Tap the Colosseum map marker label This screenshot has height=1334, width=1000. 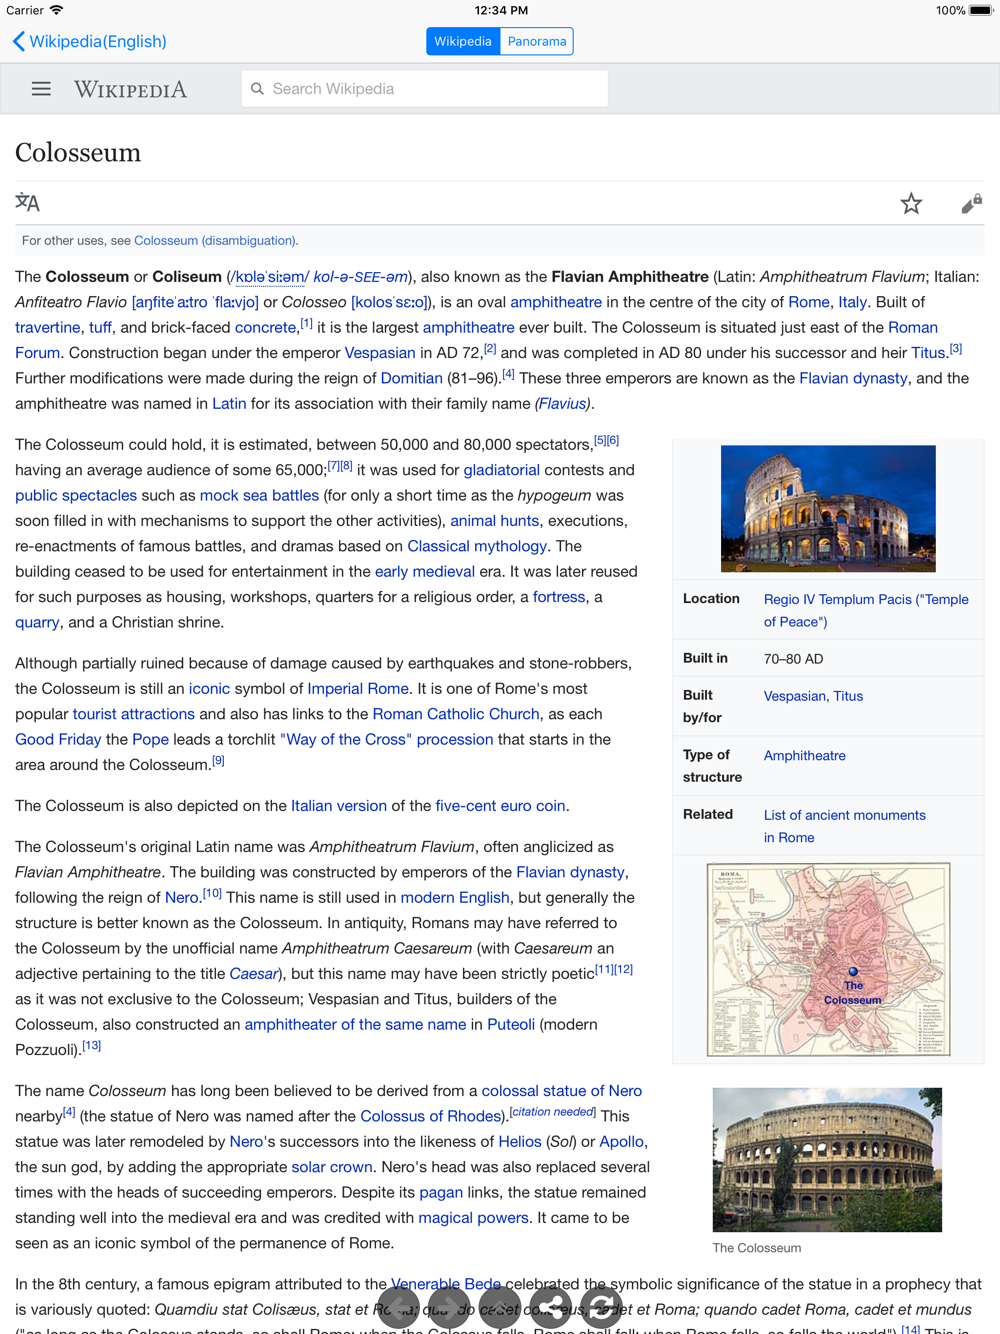click(x=853, y=993)
